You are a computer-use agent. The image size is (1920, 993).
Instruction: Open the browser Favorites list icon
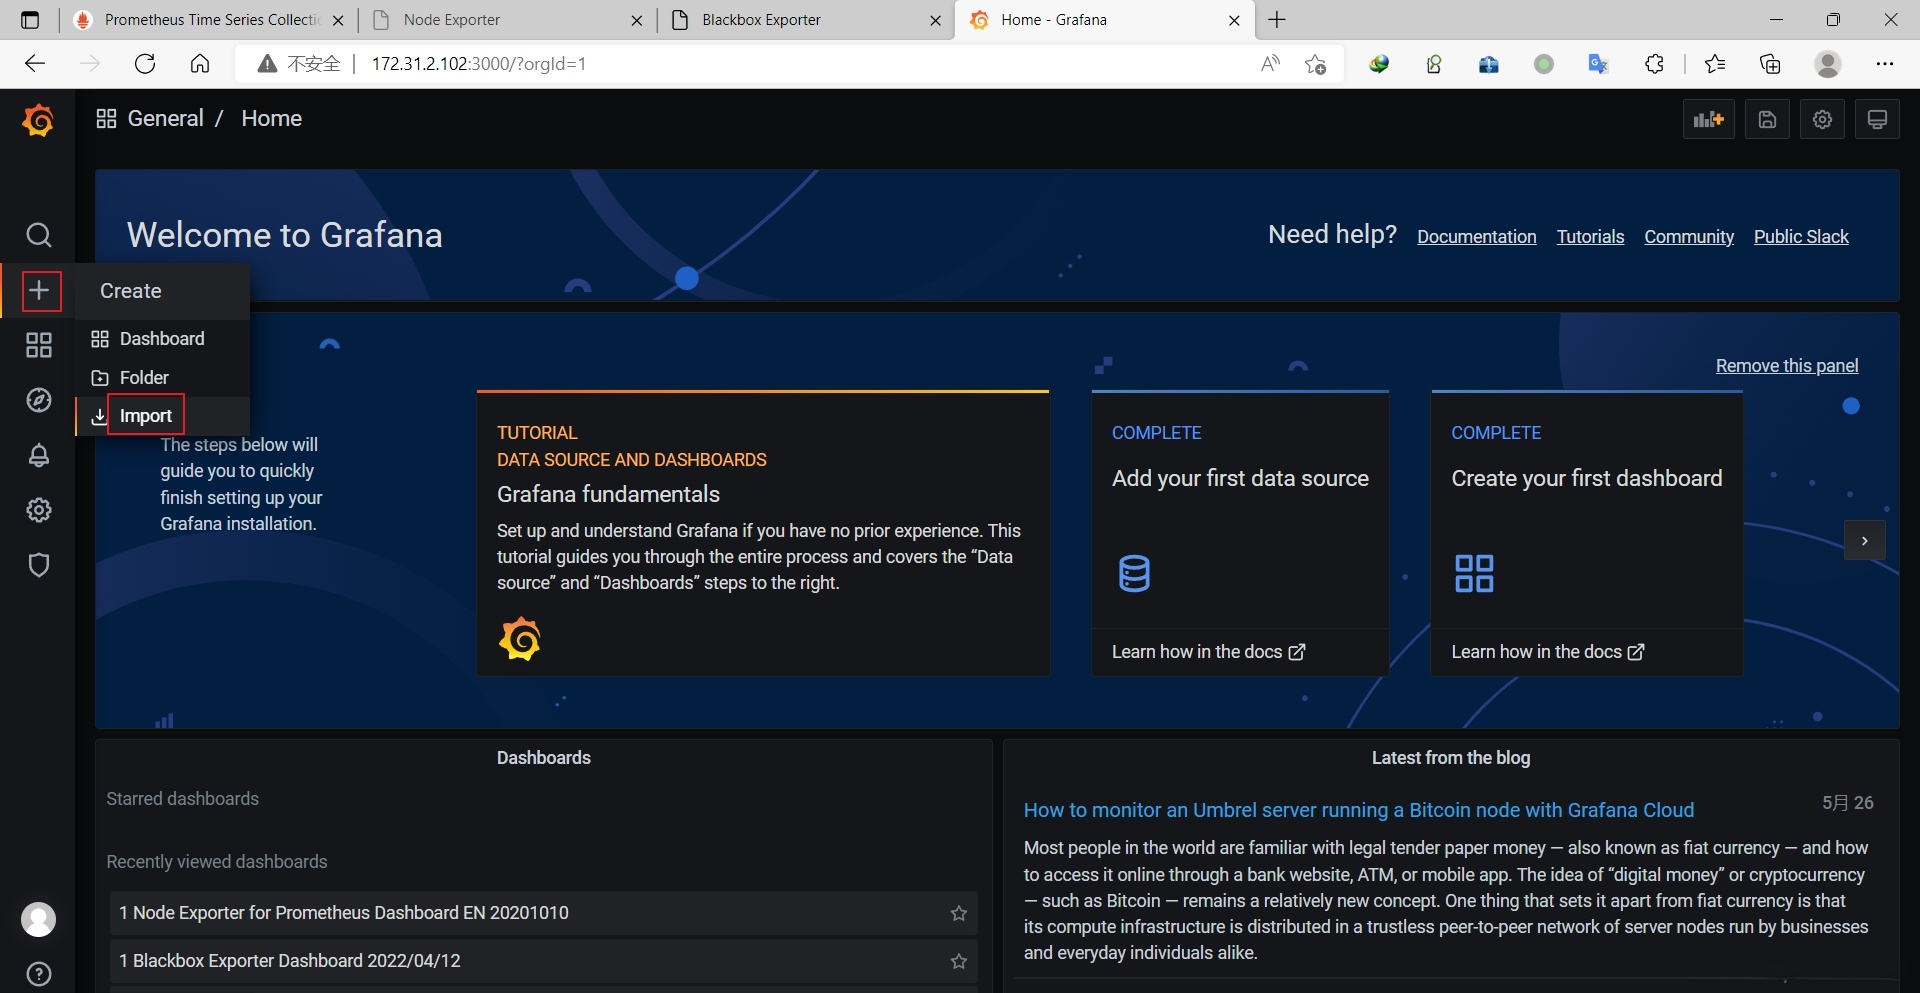click(1715, 64)
